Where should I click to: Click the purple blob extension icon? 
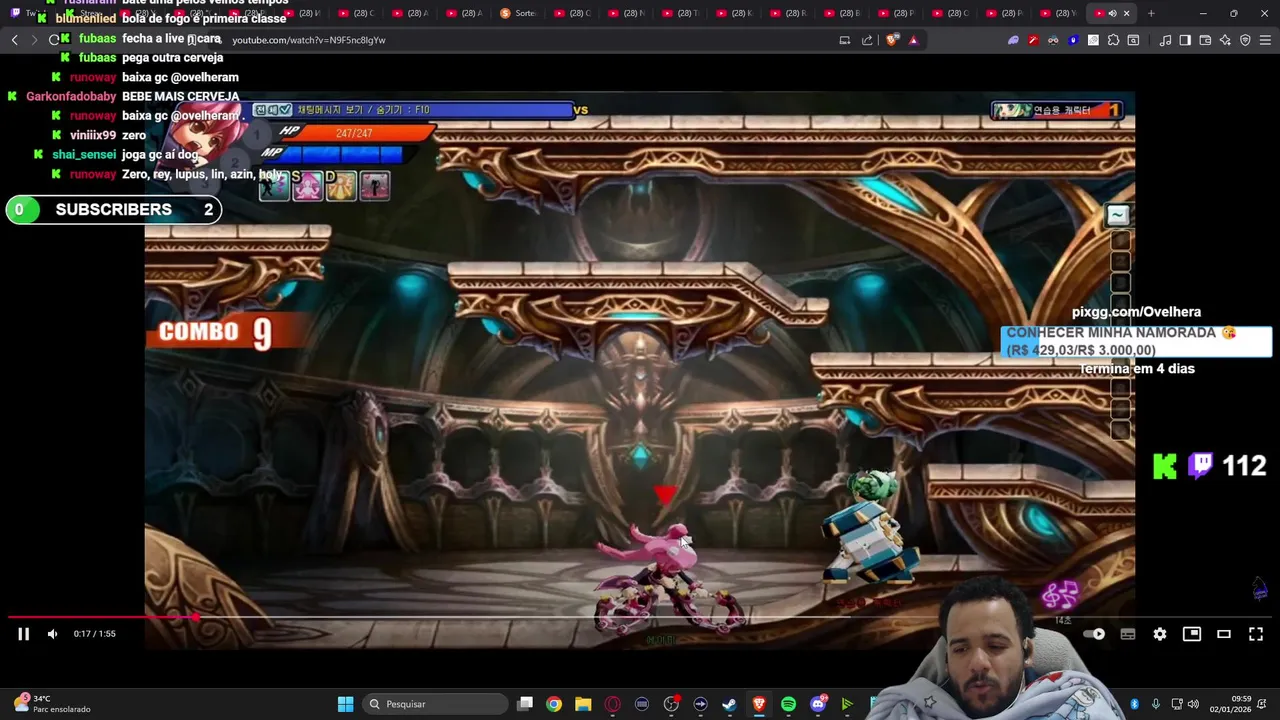1013,40
